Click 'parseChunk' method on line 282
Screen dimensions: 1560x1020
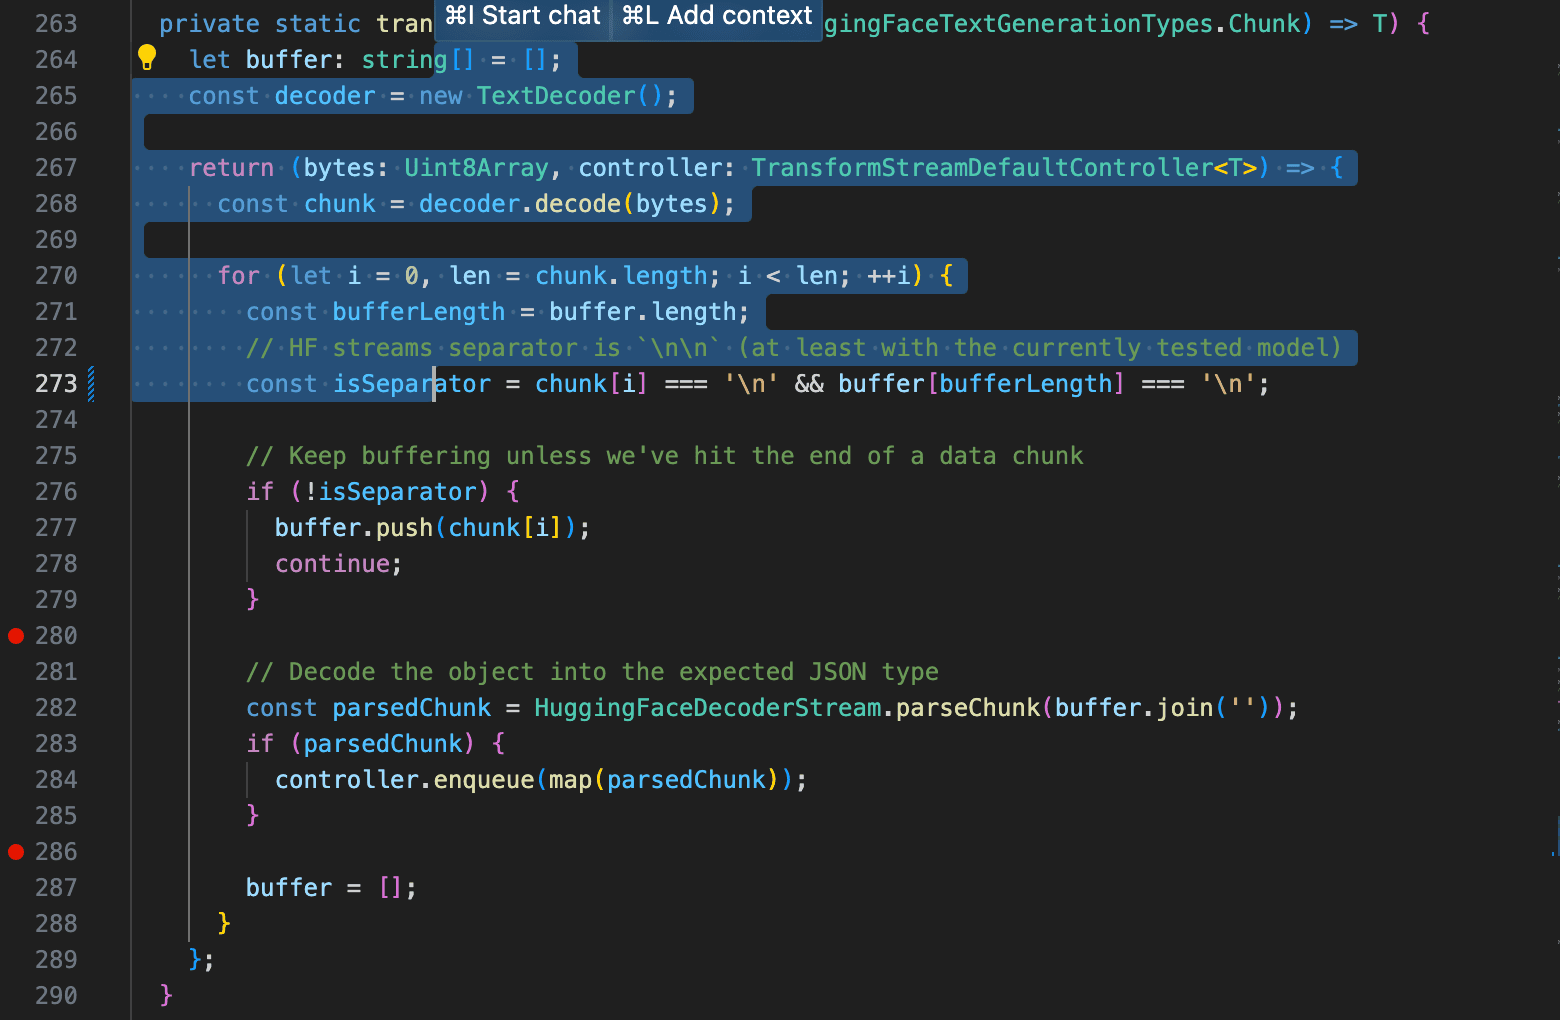tap(968, 708)
